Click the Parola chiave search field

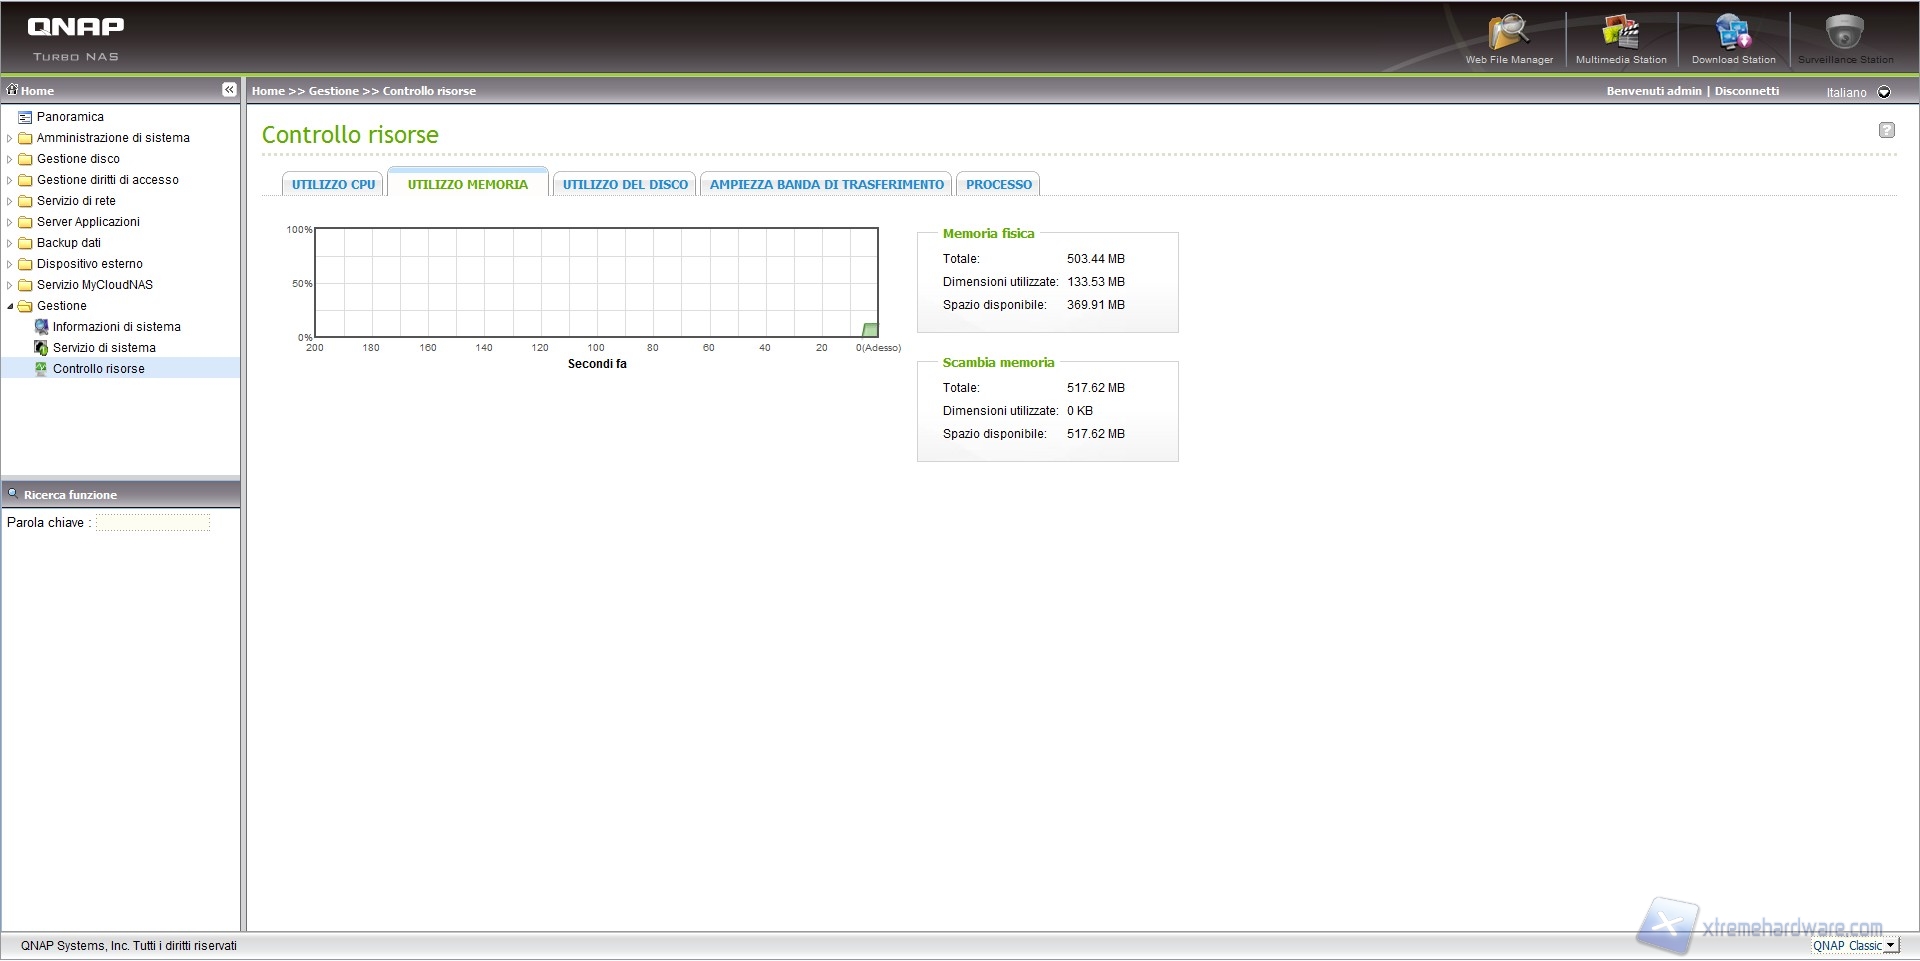coord(153,523)
